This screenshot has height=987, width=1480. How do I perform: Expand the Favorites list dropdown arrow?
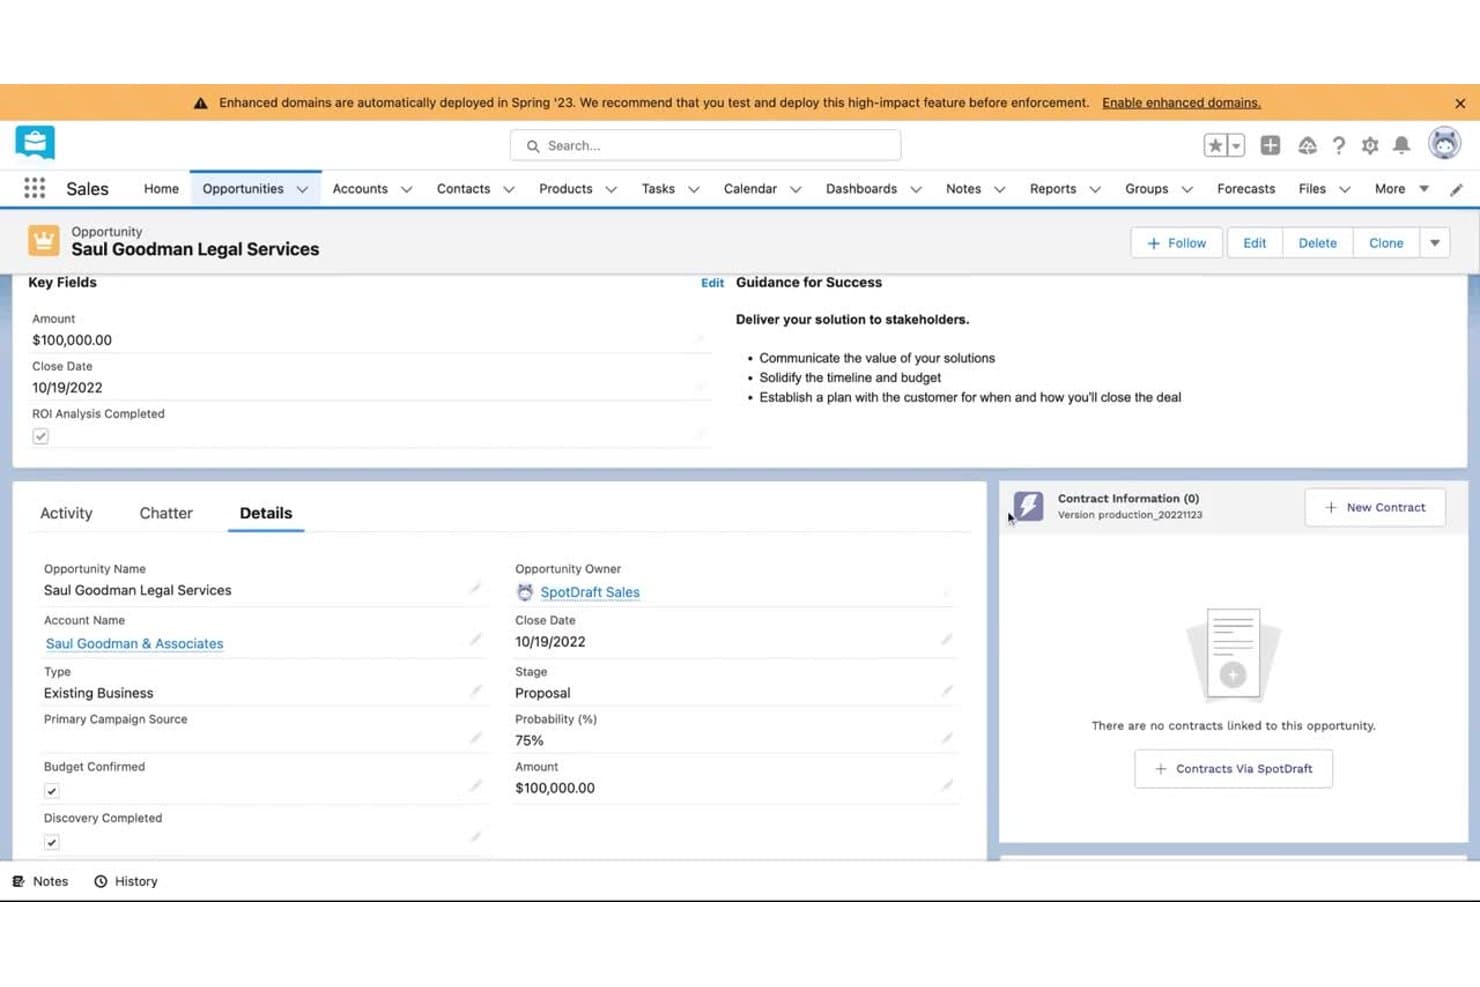1236,145
